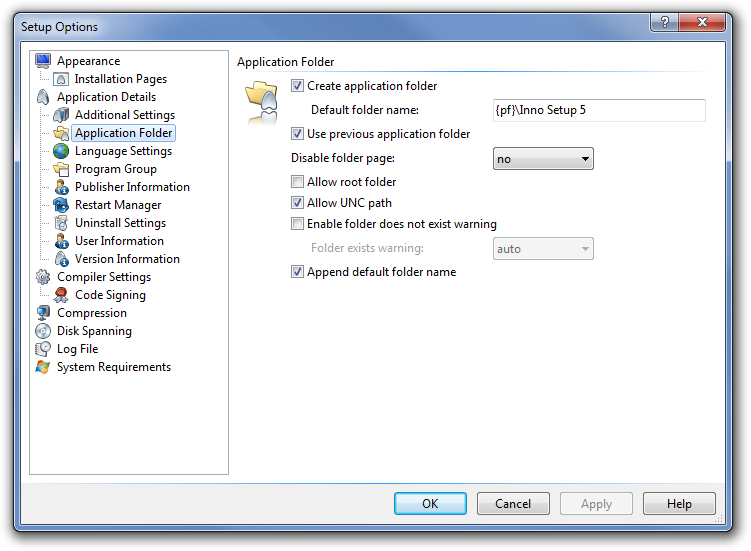Click the Help button

tap(679, 503)
